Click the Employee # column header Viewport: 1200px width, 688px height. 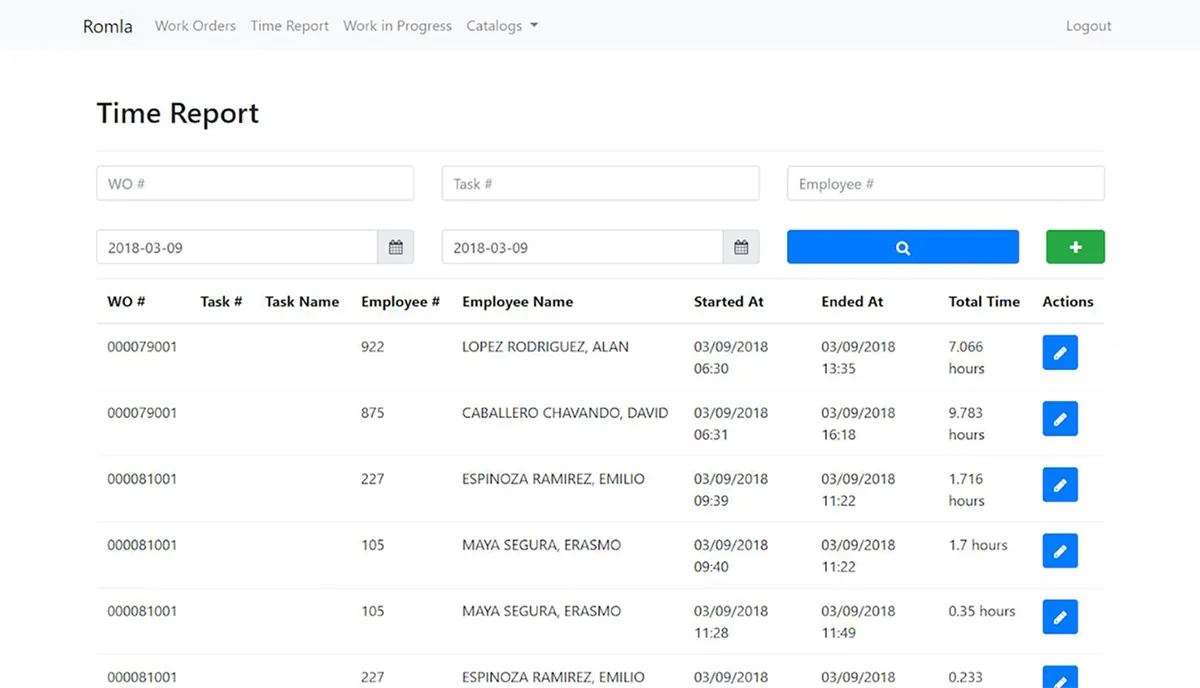tap(400, 301)
